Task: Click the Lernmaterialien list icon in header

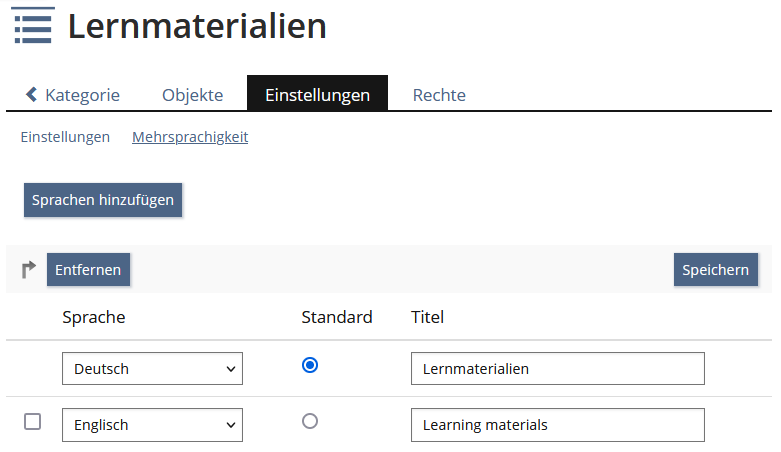Action: tap(33, 25)
